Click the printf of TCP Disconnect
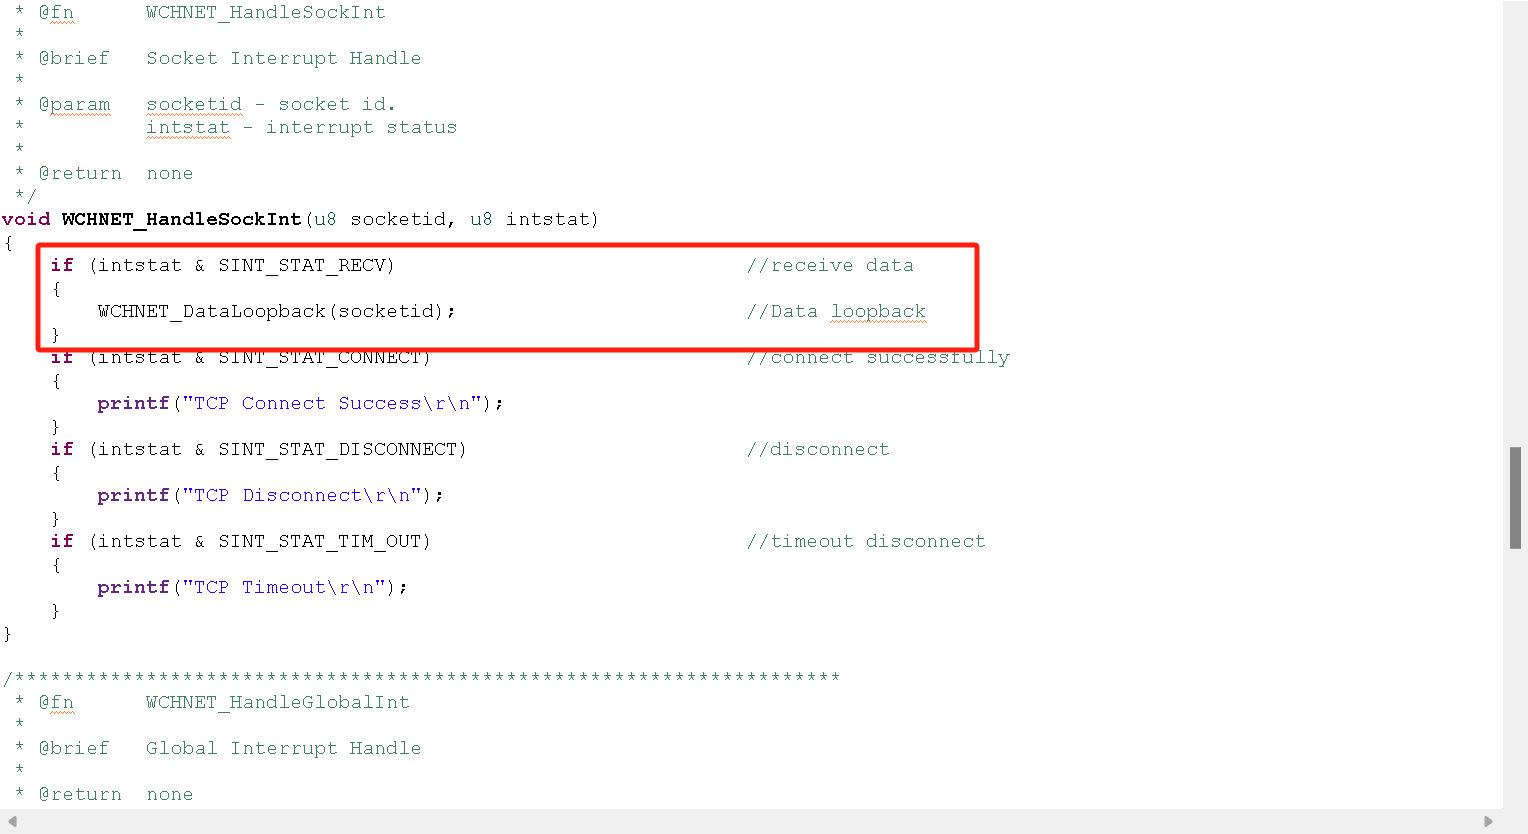The width and height of the screenshot is (1528, 834). point(133,495)
